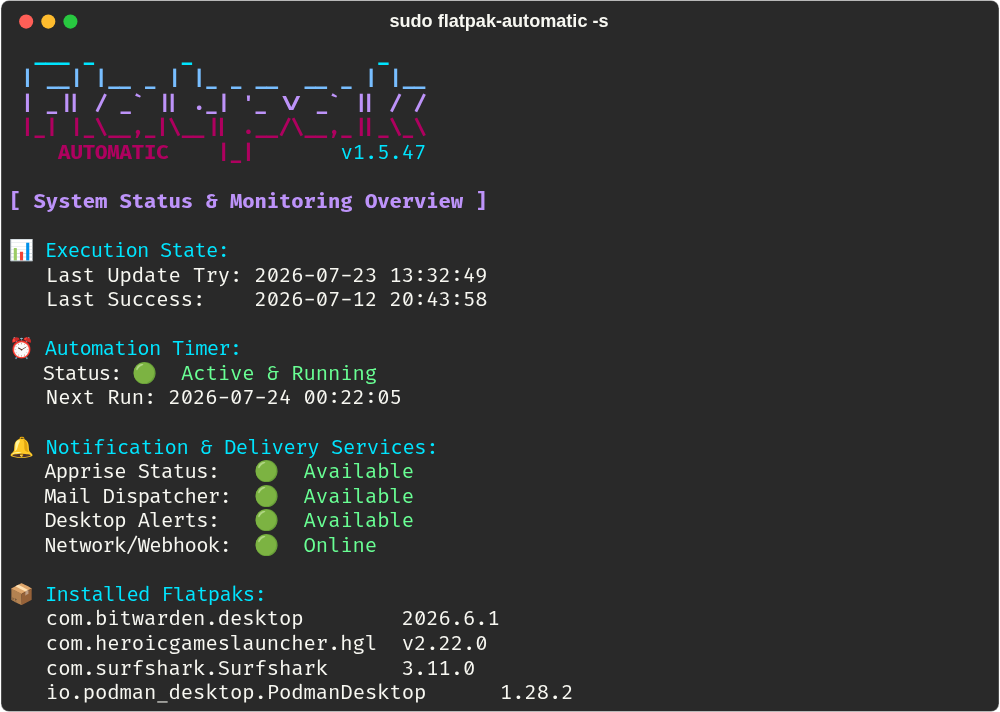Click the Last Update Try timestamp 2026-07-23 13:32:49
1000x712 pixels.
click(371, 275)
